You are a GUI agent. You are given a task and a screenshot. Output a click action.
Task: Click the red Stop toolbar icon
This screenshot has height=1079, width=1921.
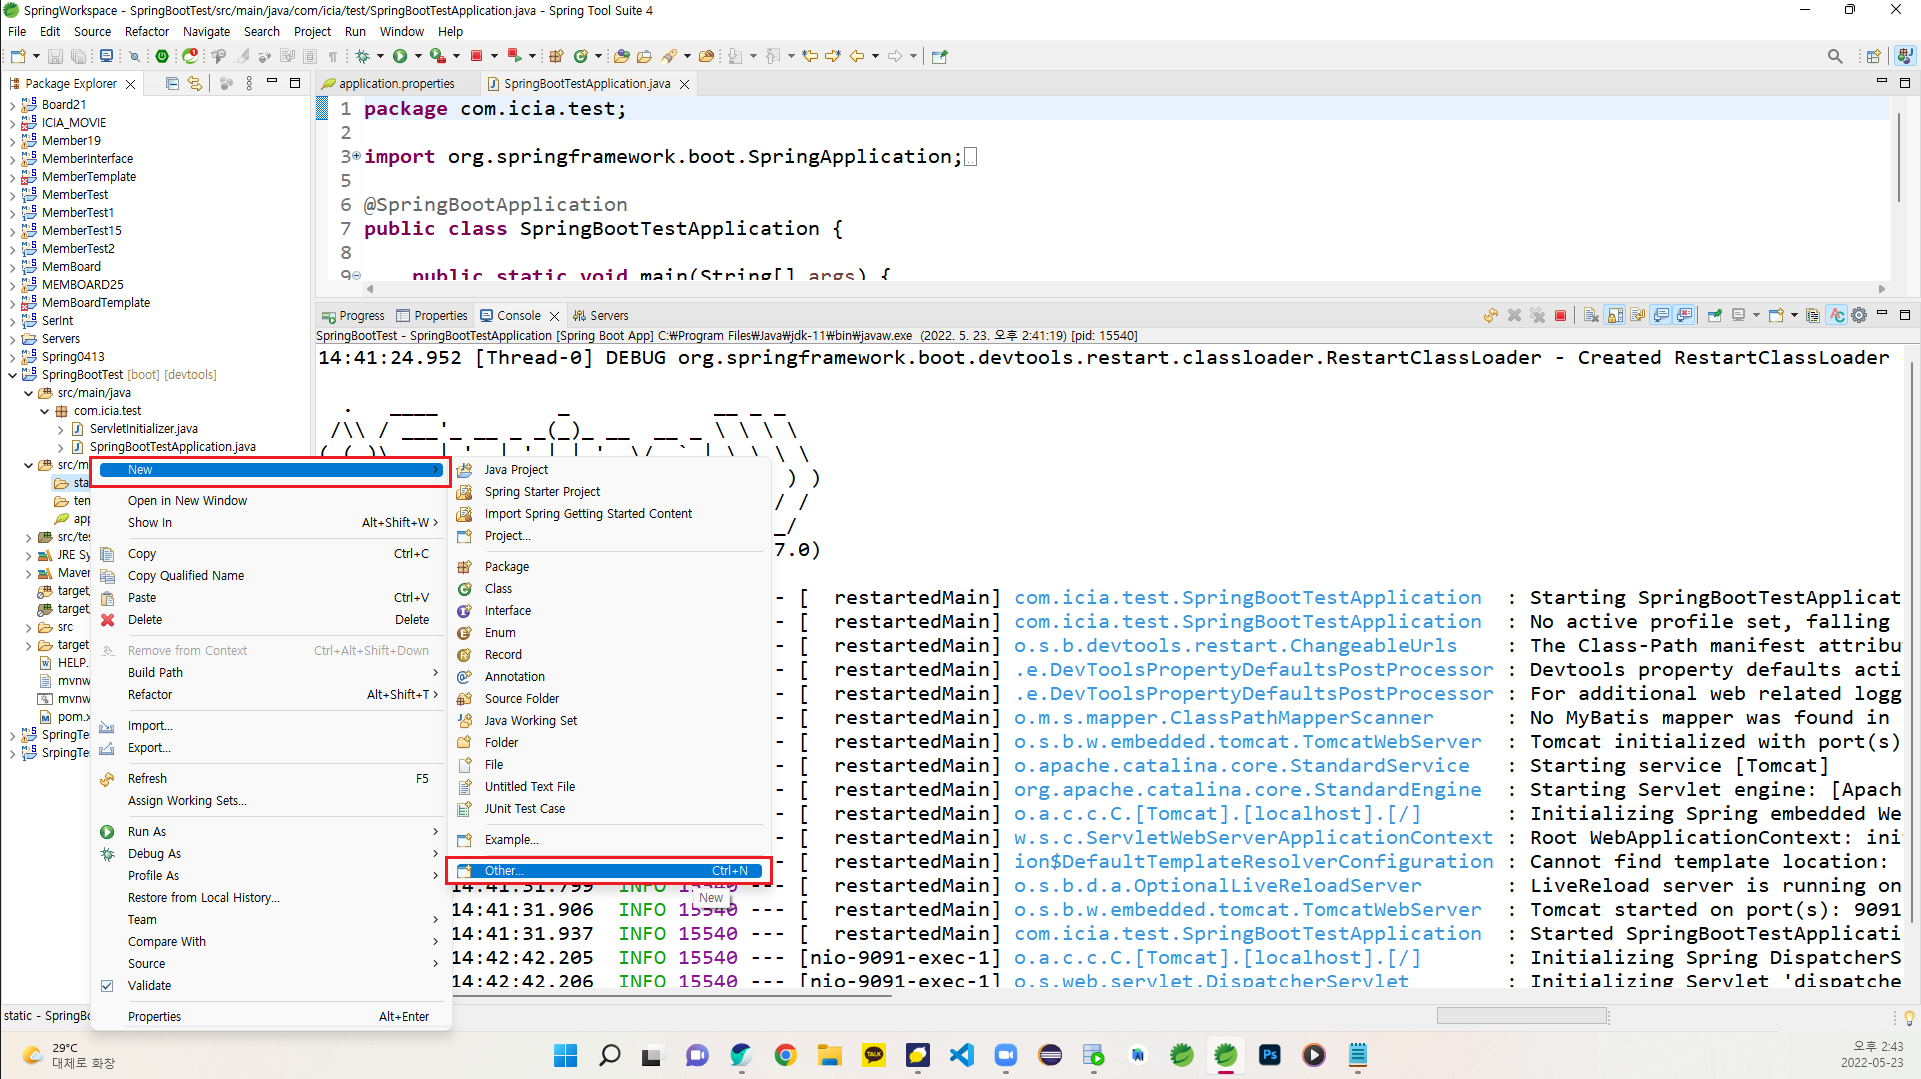(x=477, y=57)
